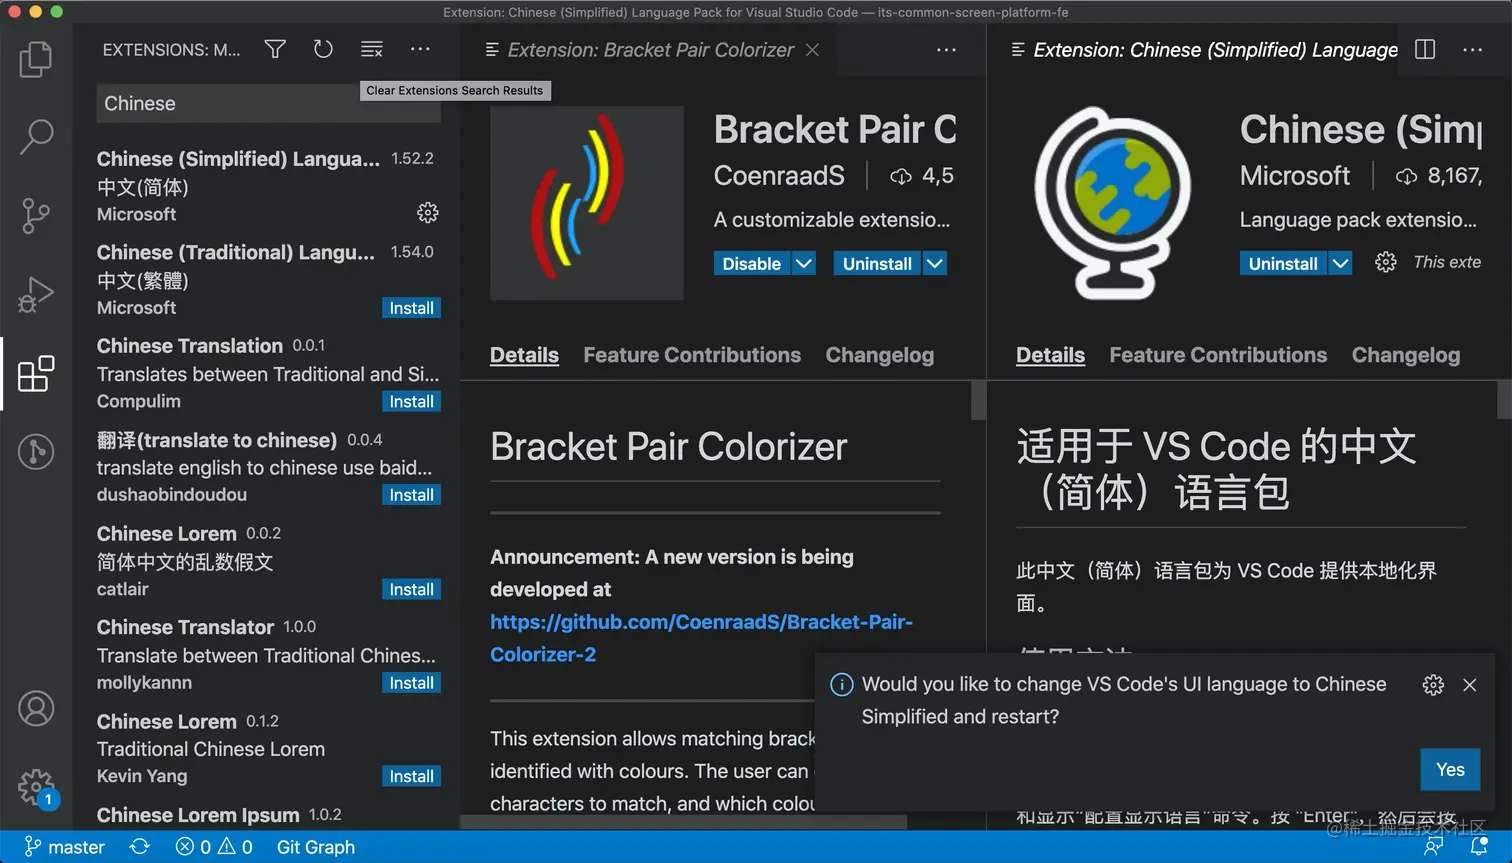The image size is (1512, 863).
Task: Open the Search view in activity bar
Action: click(x=36, y=137)
